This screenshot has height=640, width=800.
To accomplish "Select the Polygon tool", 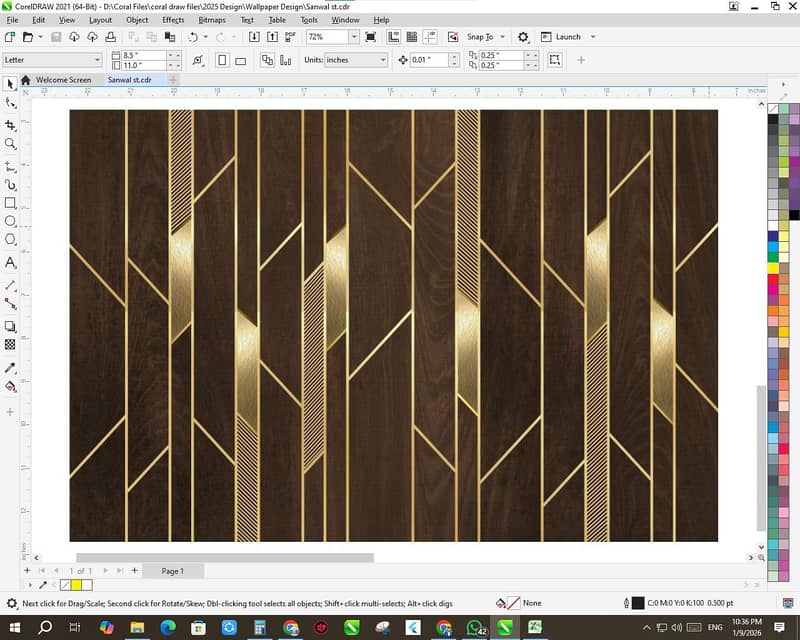I will coord(10,239).
